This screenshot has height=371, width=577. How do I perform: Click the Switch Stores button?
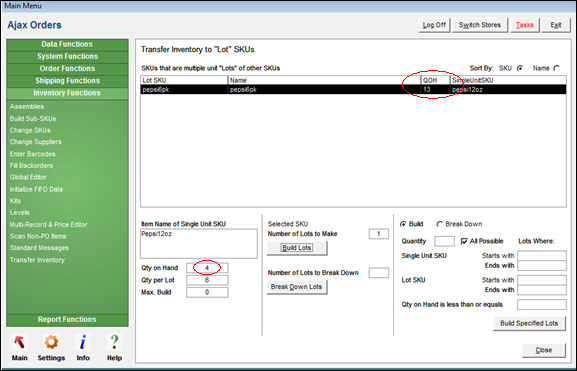[479, 25]
